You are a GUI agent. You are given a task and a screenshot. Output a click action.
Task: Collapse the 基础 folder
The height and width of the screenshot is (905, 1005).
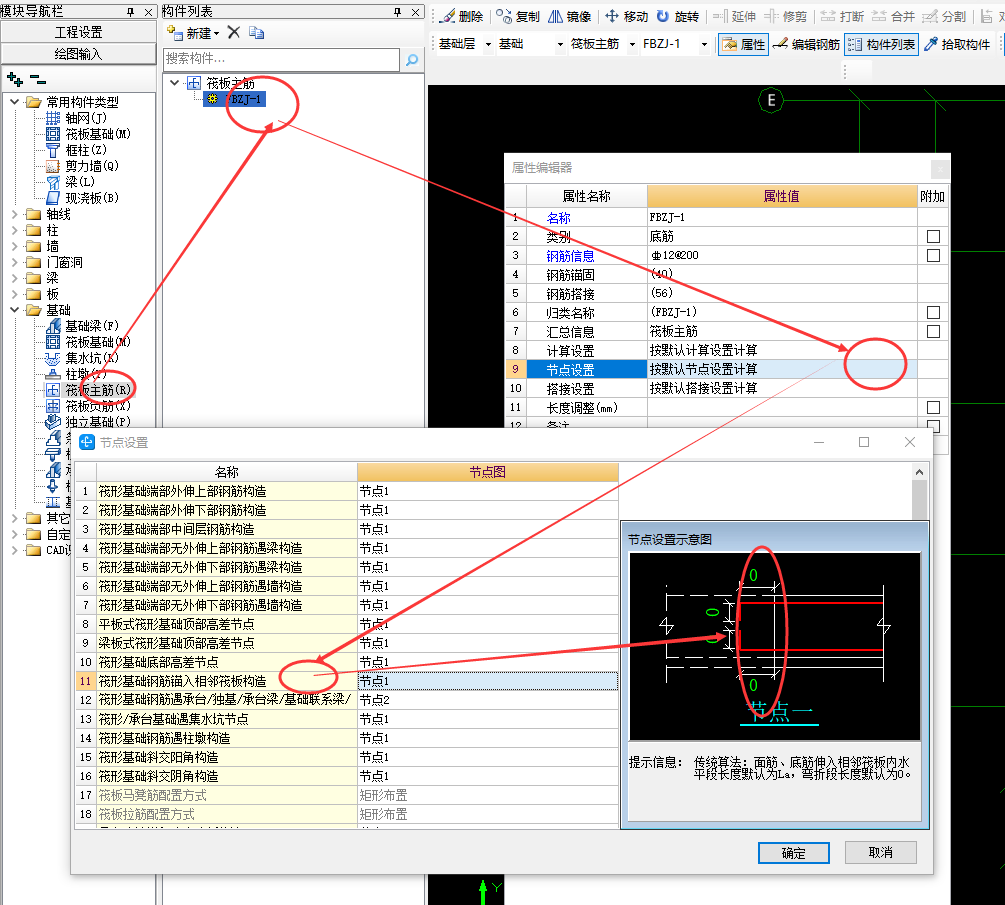(15, 310)
